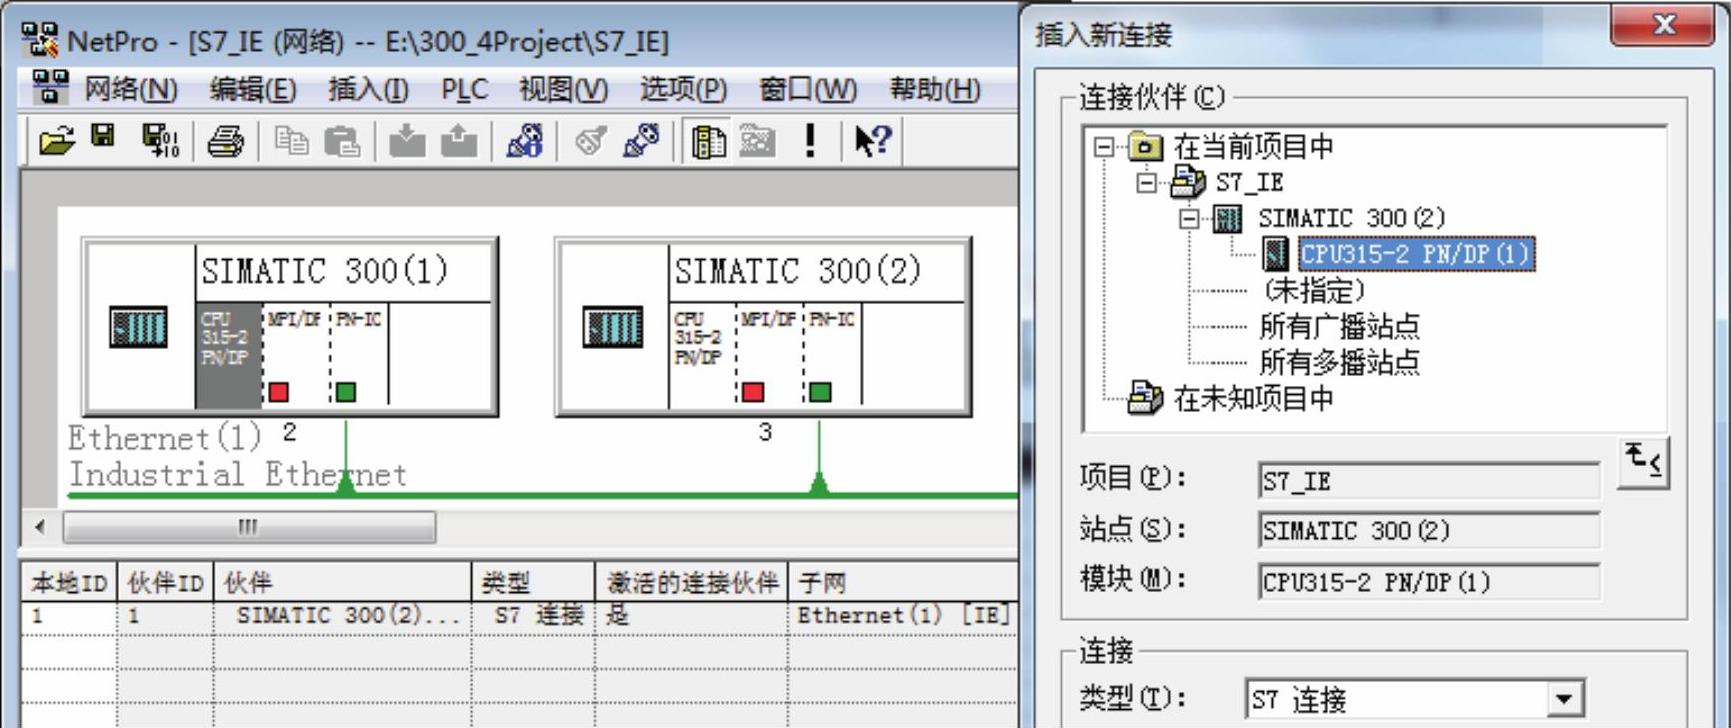Select 所有多播站点 in the partner tree
Image resolution: width=1731 pixels, height=728 pixels.
(1339, 362)
